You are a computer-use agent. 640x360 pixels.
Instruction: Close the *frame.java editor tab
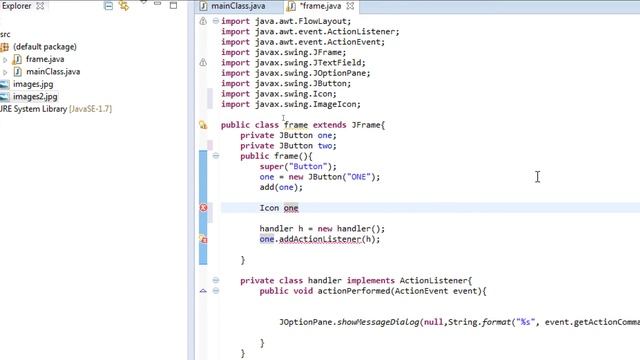(x=350, y=6)
